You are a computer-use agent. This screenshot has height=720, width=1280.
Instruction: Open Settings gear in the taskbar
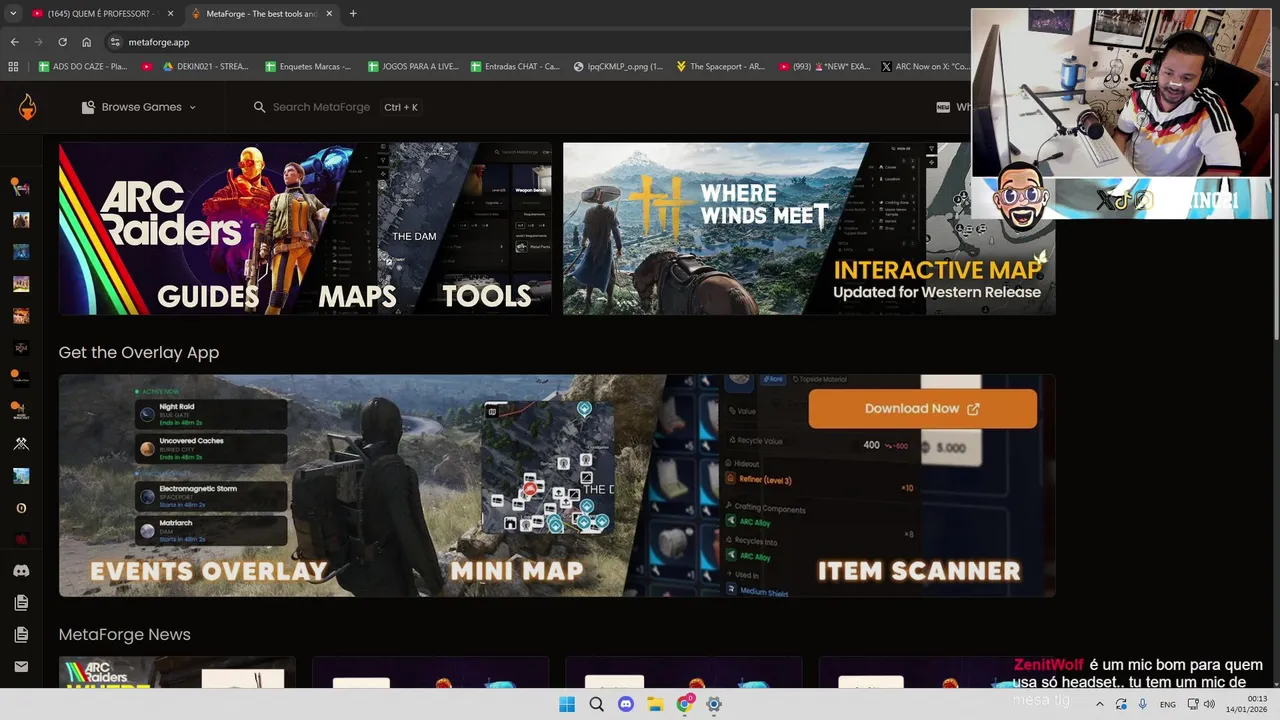pyautogui.click(x=714, y=704)
